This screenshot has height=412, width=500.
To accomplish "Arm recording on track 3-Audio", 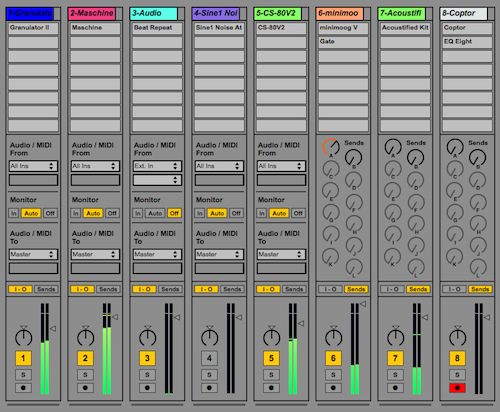I will [147, 388].
